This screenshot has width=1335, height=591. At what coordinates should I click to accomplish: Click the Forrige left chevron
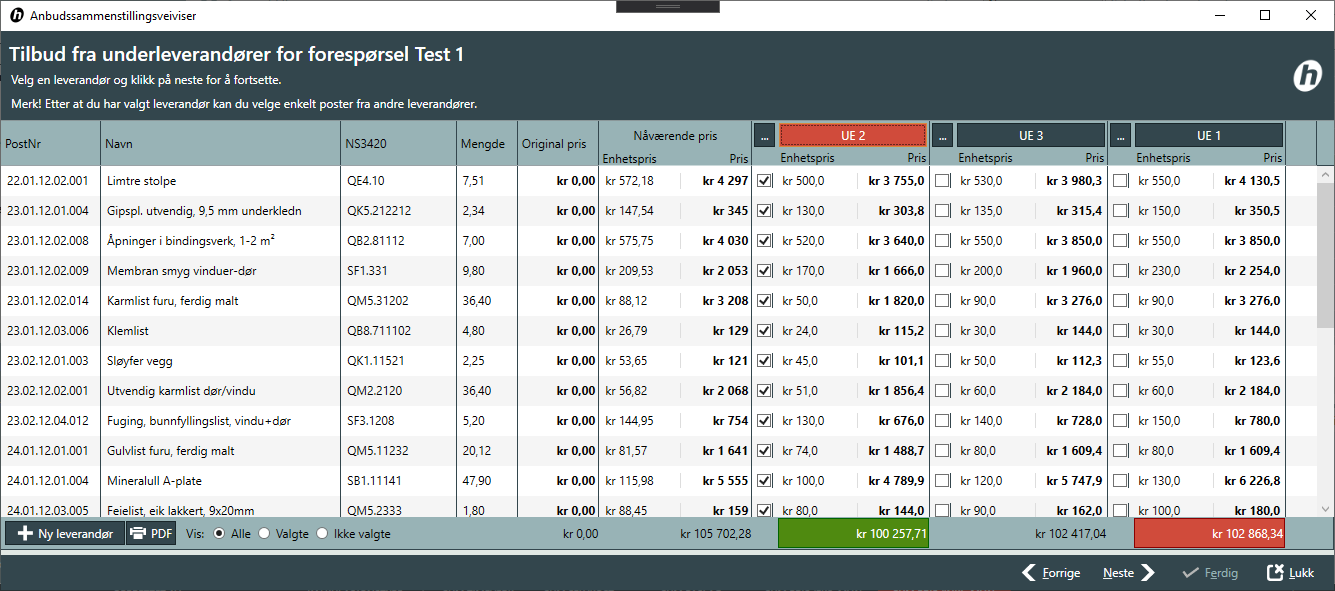1029,573
